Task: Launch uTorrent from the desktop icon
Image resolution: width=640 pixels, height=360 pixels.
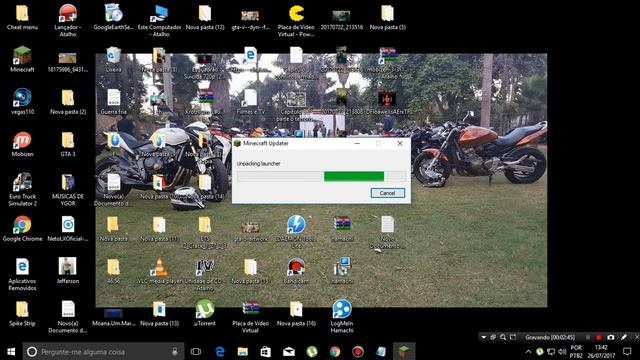Action: coord(205,313)
